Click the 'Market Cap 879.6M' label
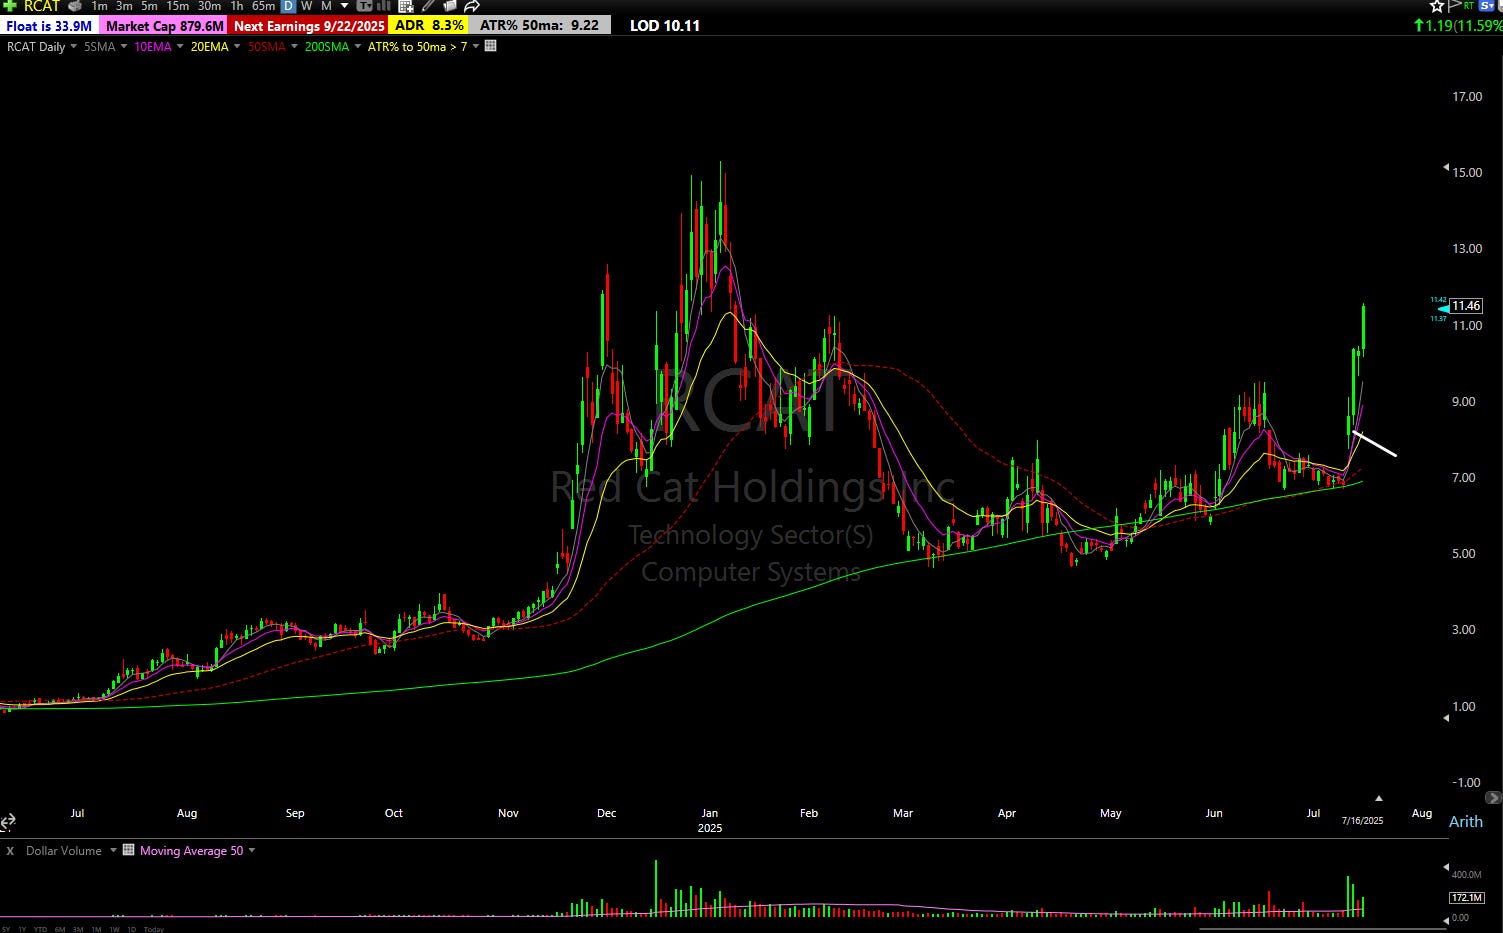The width and height of the screenshot is (1503, 933). 164,25
